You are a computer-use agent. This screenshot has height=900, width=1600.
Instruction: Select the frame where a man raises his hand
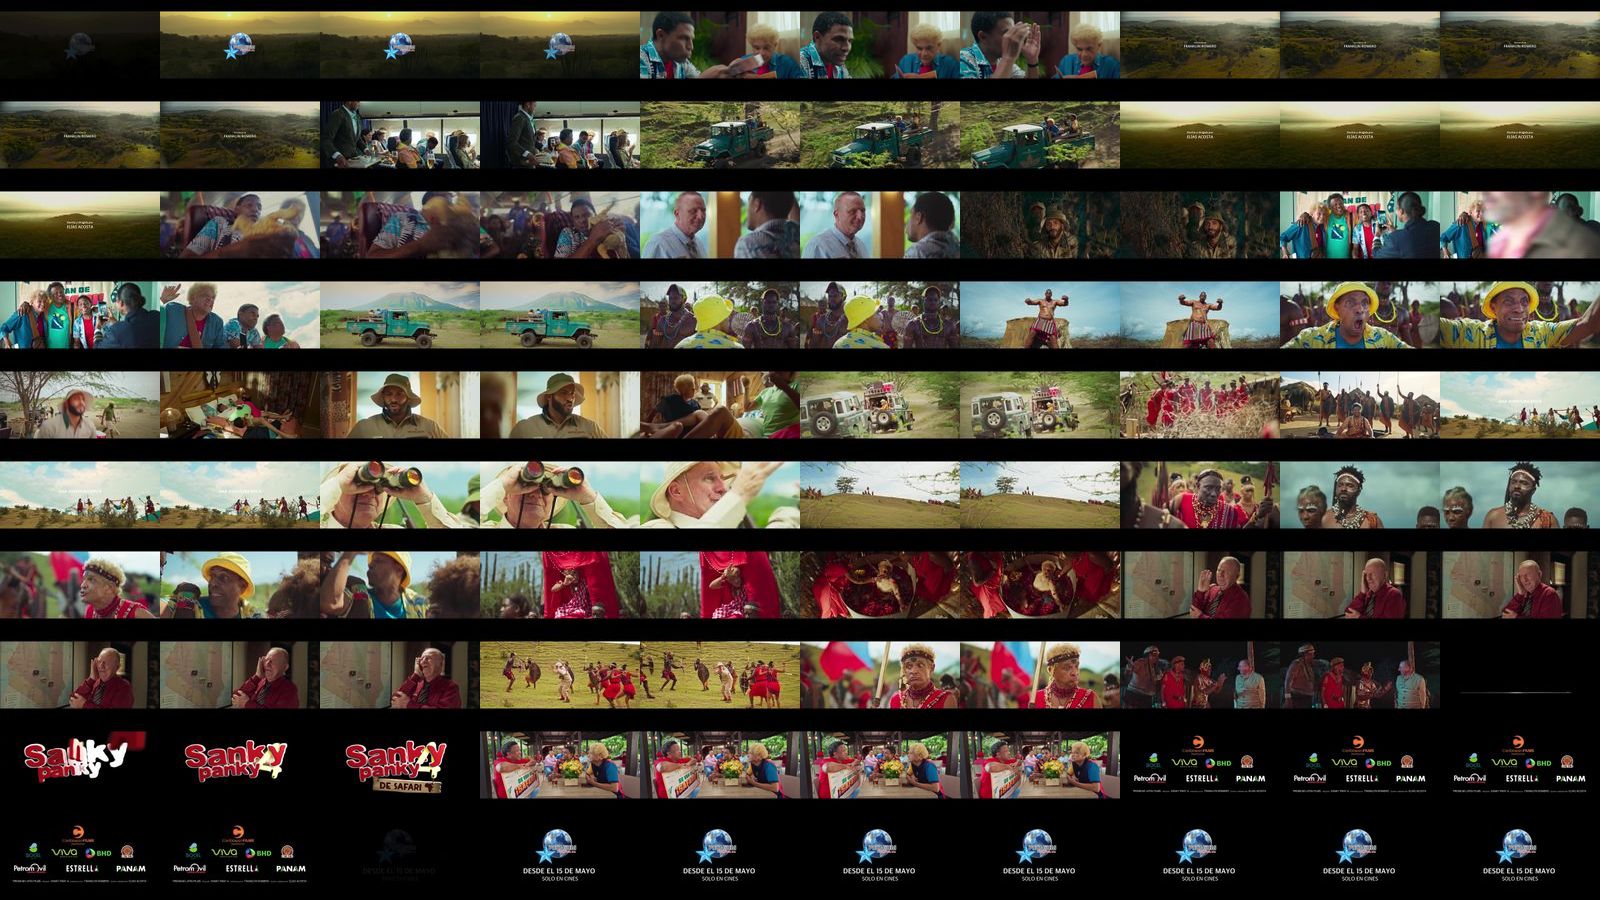click(1040, 45)
